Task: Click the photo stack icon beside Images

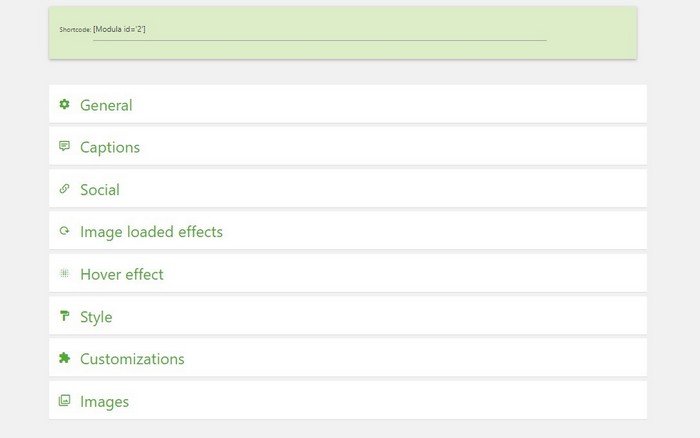Action: [x=64, y=400]
